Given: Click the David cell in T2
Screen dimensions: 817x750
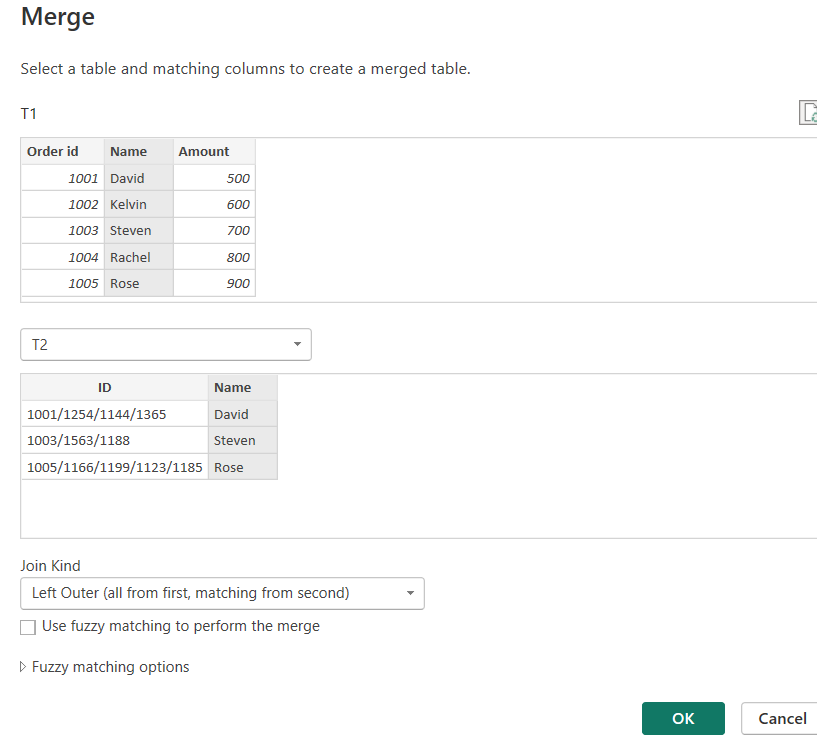Looking at the screenshot, I should (243, 414).
